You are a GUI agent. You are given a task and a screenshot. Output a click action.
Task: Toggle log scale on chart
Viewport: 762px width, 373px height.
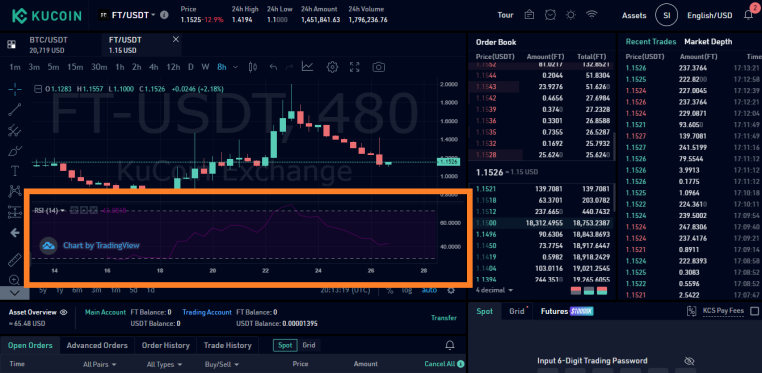(407, 290)
